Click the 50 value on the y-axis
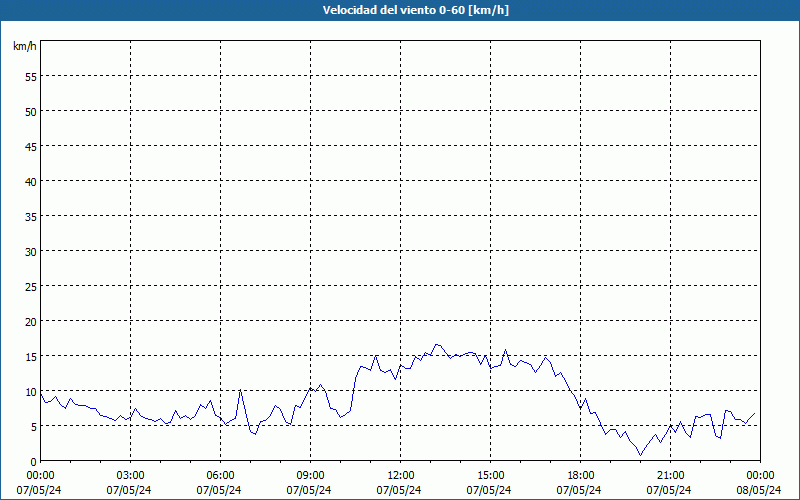The height and width of the screenshot is (500, 800). coord(31,112)
